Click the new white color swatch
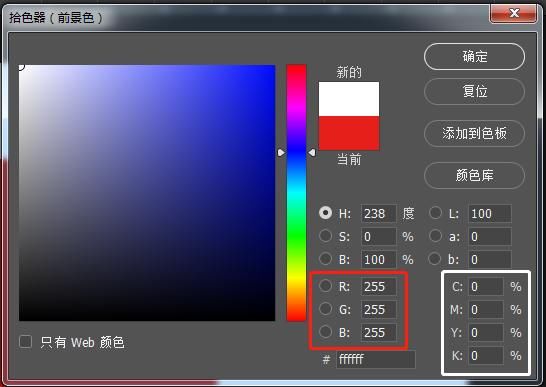 coord(349,99)
